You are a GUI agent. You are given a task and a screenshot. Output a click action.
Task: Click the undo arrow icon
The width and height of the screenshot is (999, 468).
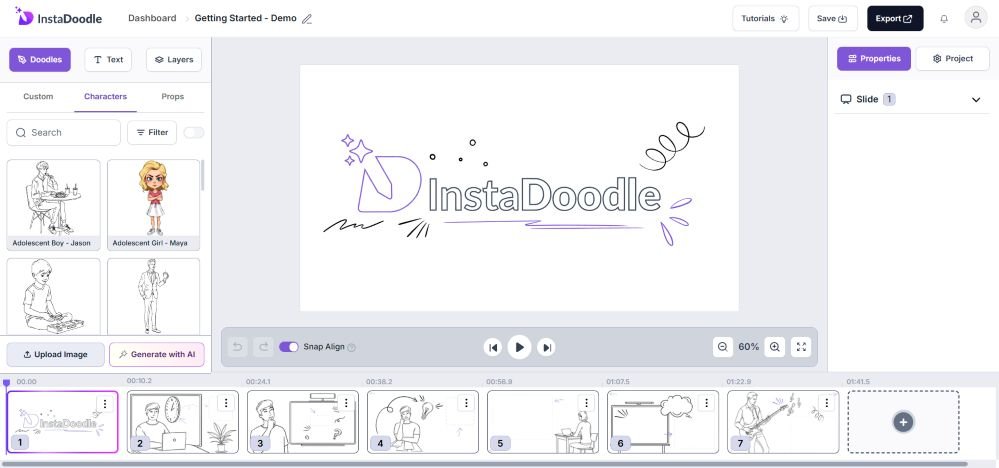coord(238,347)
